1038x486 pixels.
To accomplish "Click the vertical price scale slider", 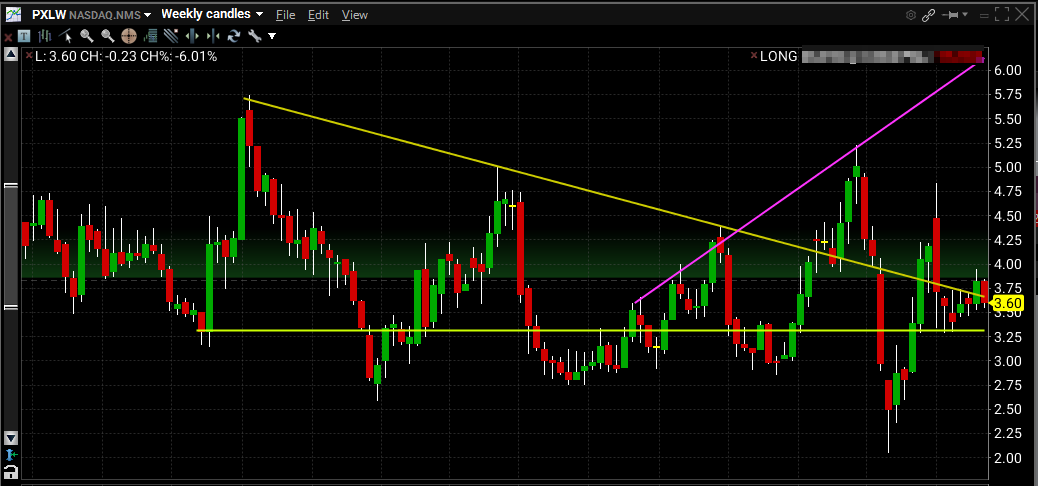I will pyautogui.click(x=11, y=246).
